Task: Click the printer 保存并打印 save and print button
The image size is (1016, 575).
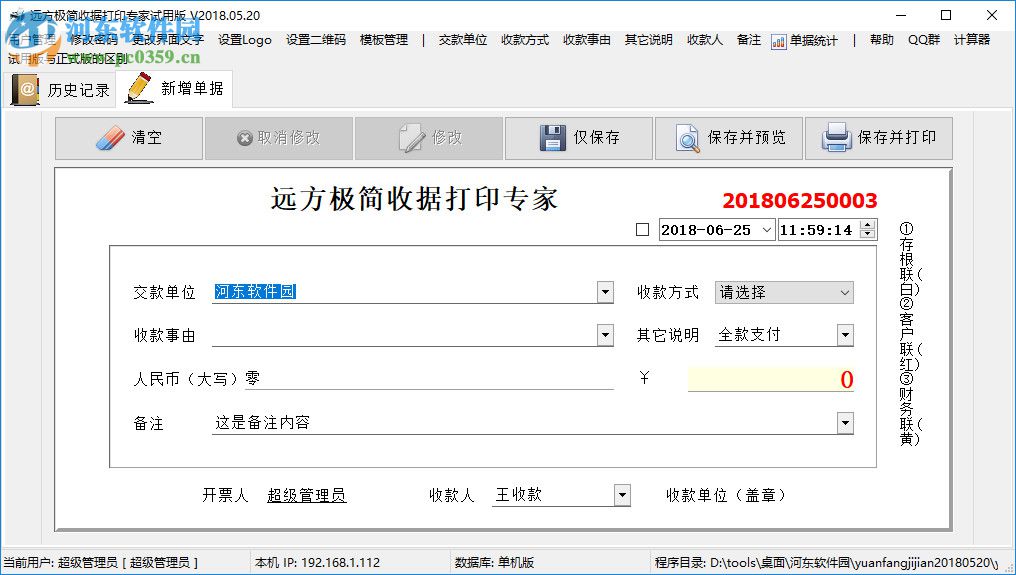Action: tap(879, 138)
